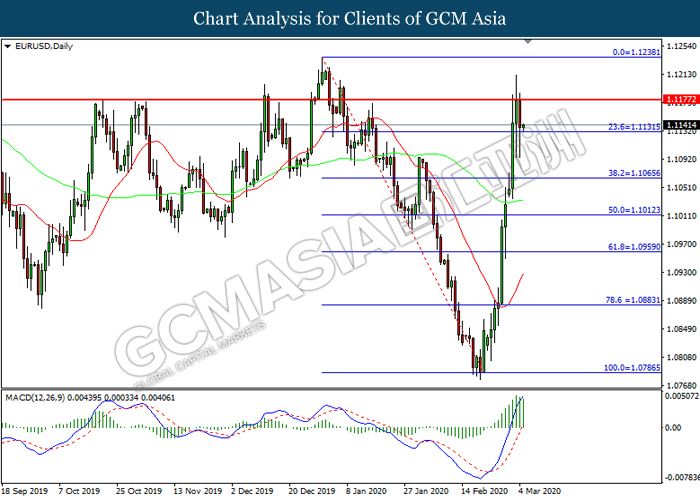The width and height of the screenshot is (700, 500).
Task: Click the Chart Analysis for Clients of GCM Asia title
Action: pos(350,19)
